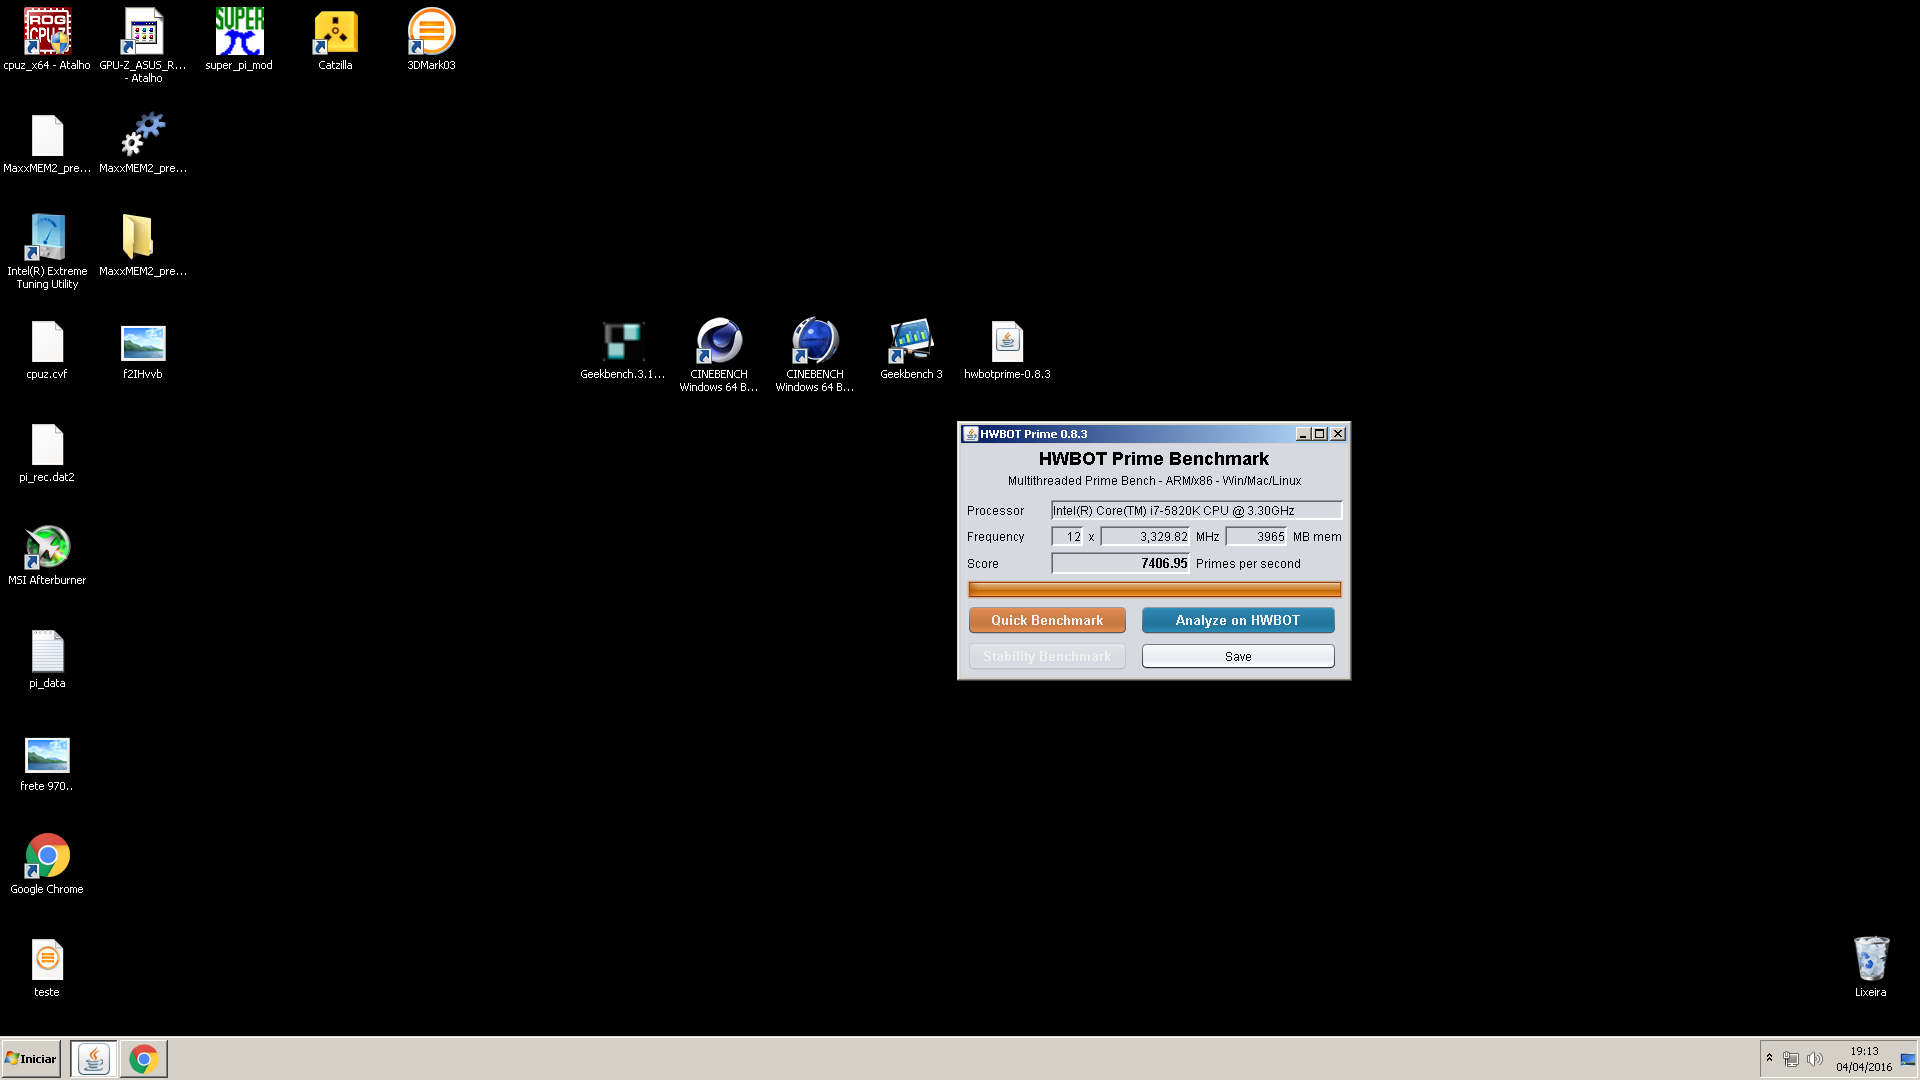Click Java icon in HWBOT Prime title bar
The width and height of the screenshot is (1920, 1080).
tap(970, 434)
